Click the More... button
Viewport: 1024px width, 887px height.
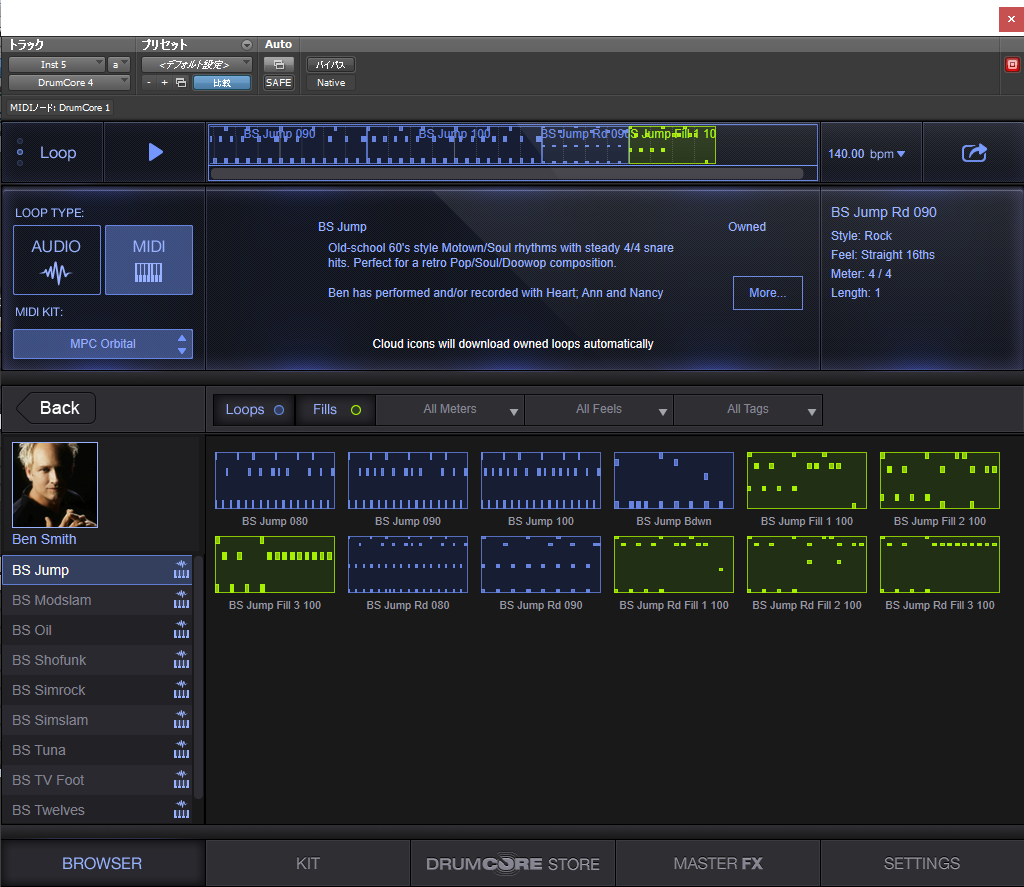coord(767,293)
